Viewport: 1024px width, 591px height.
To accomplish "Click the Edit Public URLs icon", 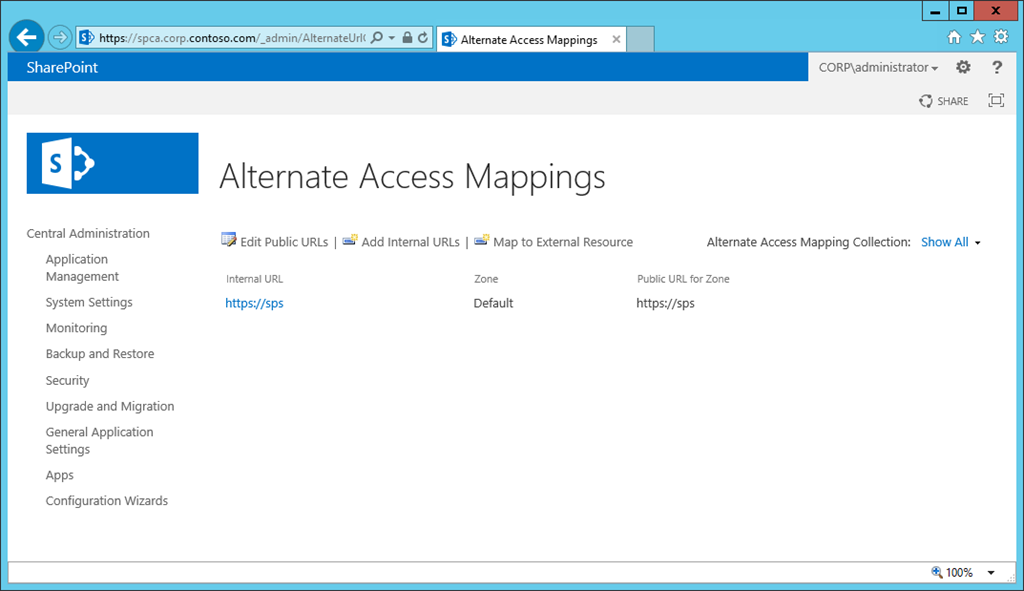I will 229,240.
